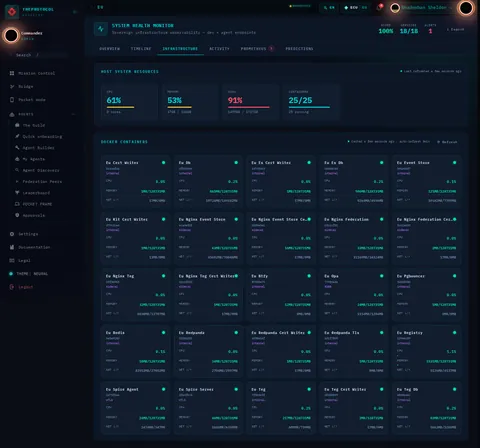Viewport: 480px width, 448px height.
Task: Click the Agents section icon
Action: 12,114
